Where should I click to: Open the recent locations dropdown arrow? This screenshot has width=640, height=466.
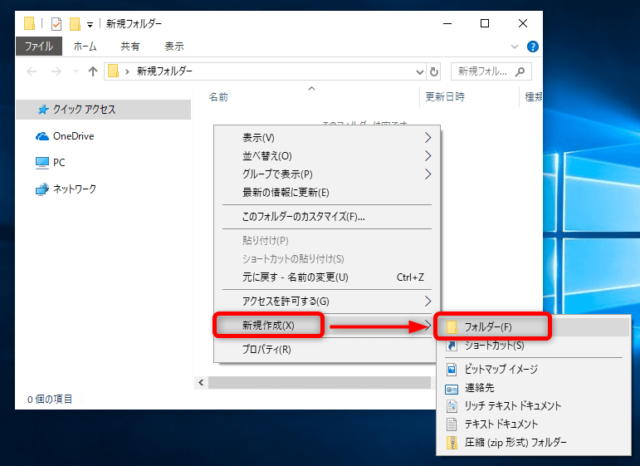[76, 71]
